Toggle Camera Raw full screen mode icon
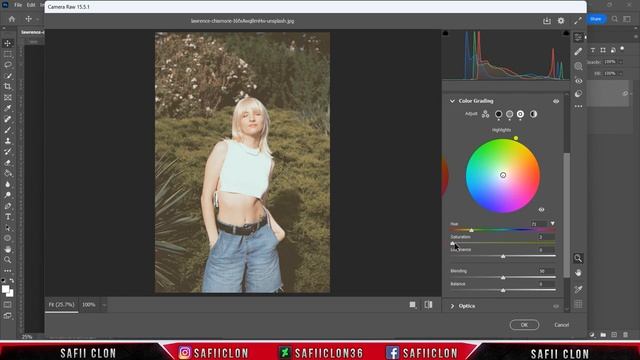This screenshot has width=640, height=360. pos(578,20)
